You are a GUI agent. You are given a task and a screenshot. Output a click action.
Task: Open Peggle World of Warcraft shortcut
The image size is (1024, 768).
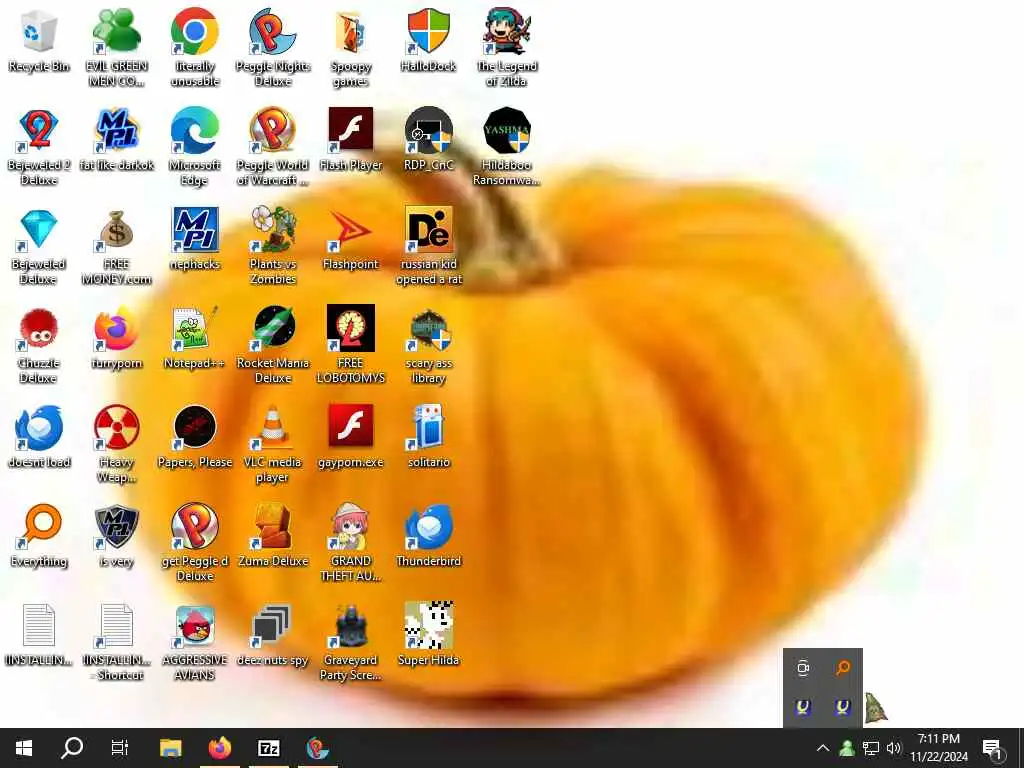(x=273, y=146)
